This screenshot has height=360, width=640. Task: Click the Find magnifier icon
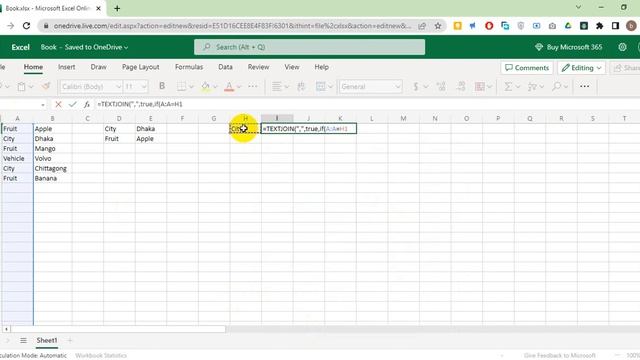[556, 86]
